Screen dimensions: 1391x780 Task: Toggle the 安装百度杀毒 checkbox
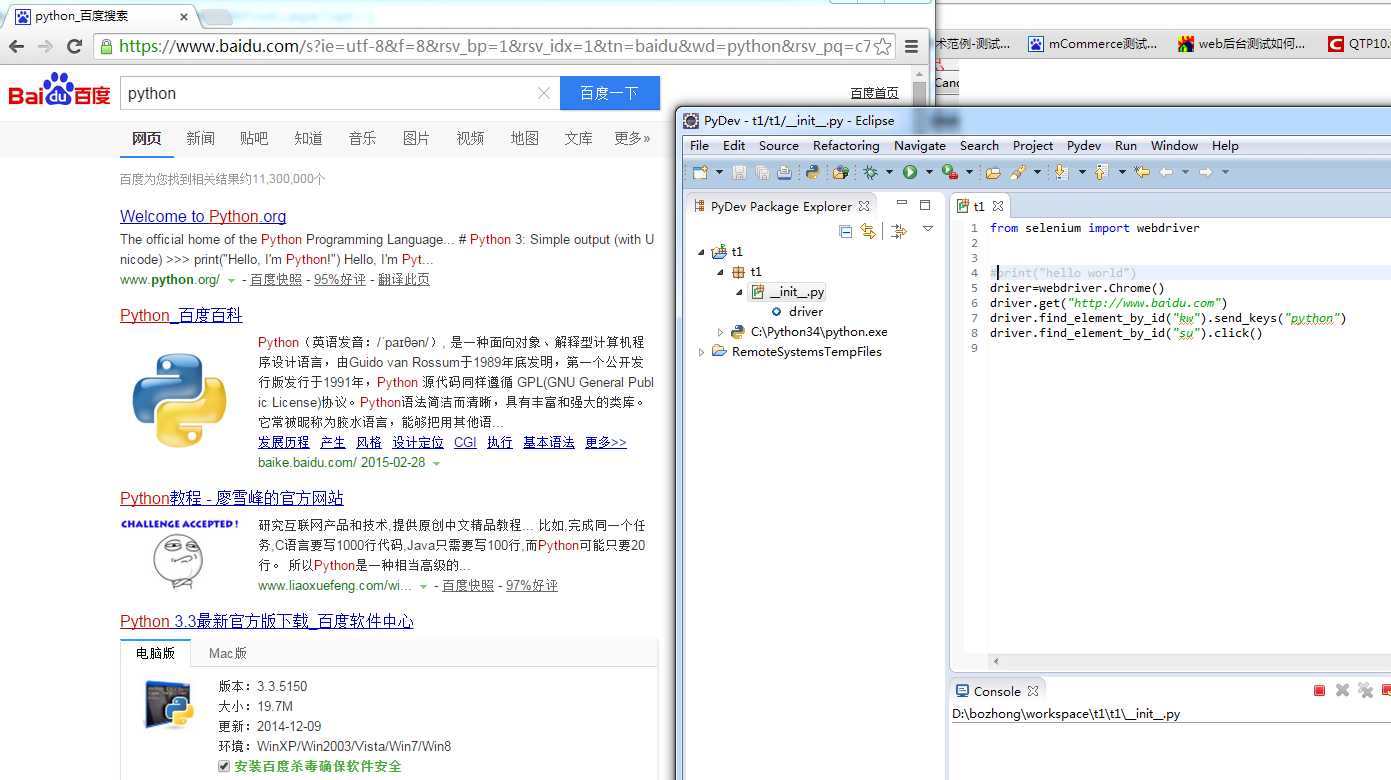(x=224, y=766)
